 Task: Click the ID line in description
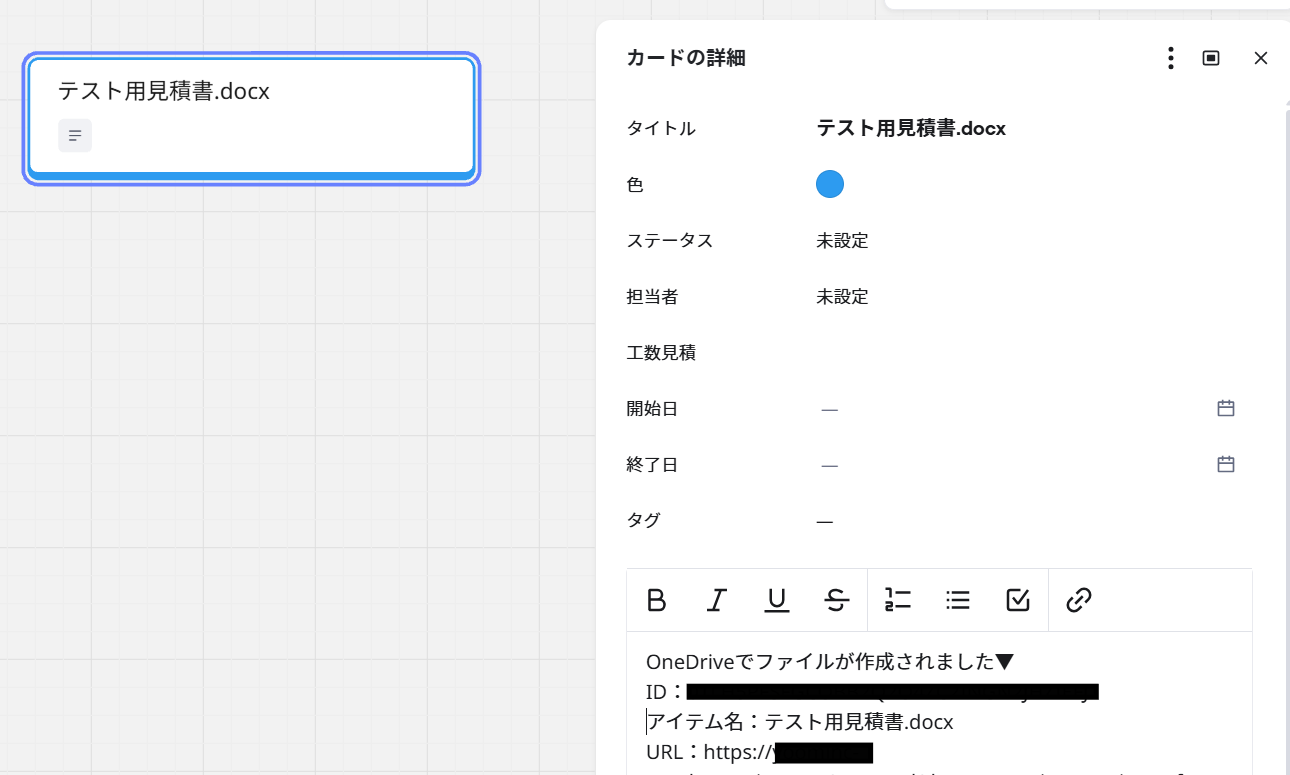(872, 691)
